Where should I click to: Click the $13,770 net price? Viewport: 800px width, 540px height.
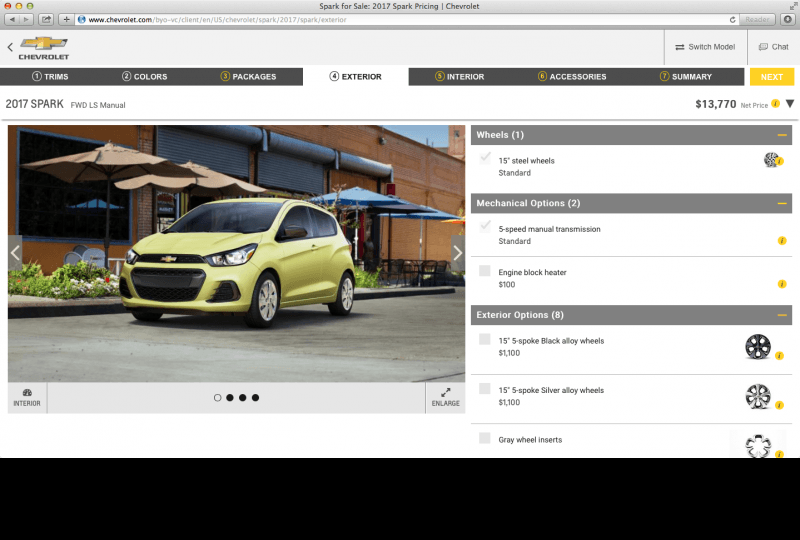click(715, 104)
